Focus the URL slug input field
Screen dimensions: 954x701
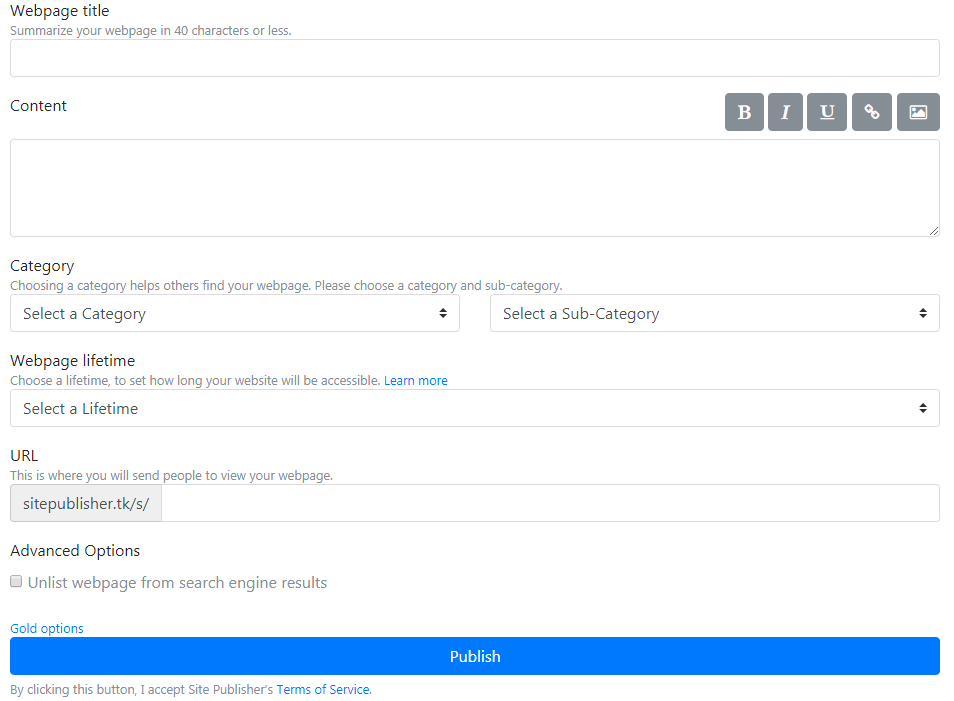click(x=550, y=503)
